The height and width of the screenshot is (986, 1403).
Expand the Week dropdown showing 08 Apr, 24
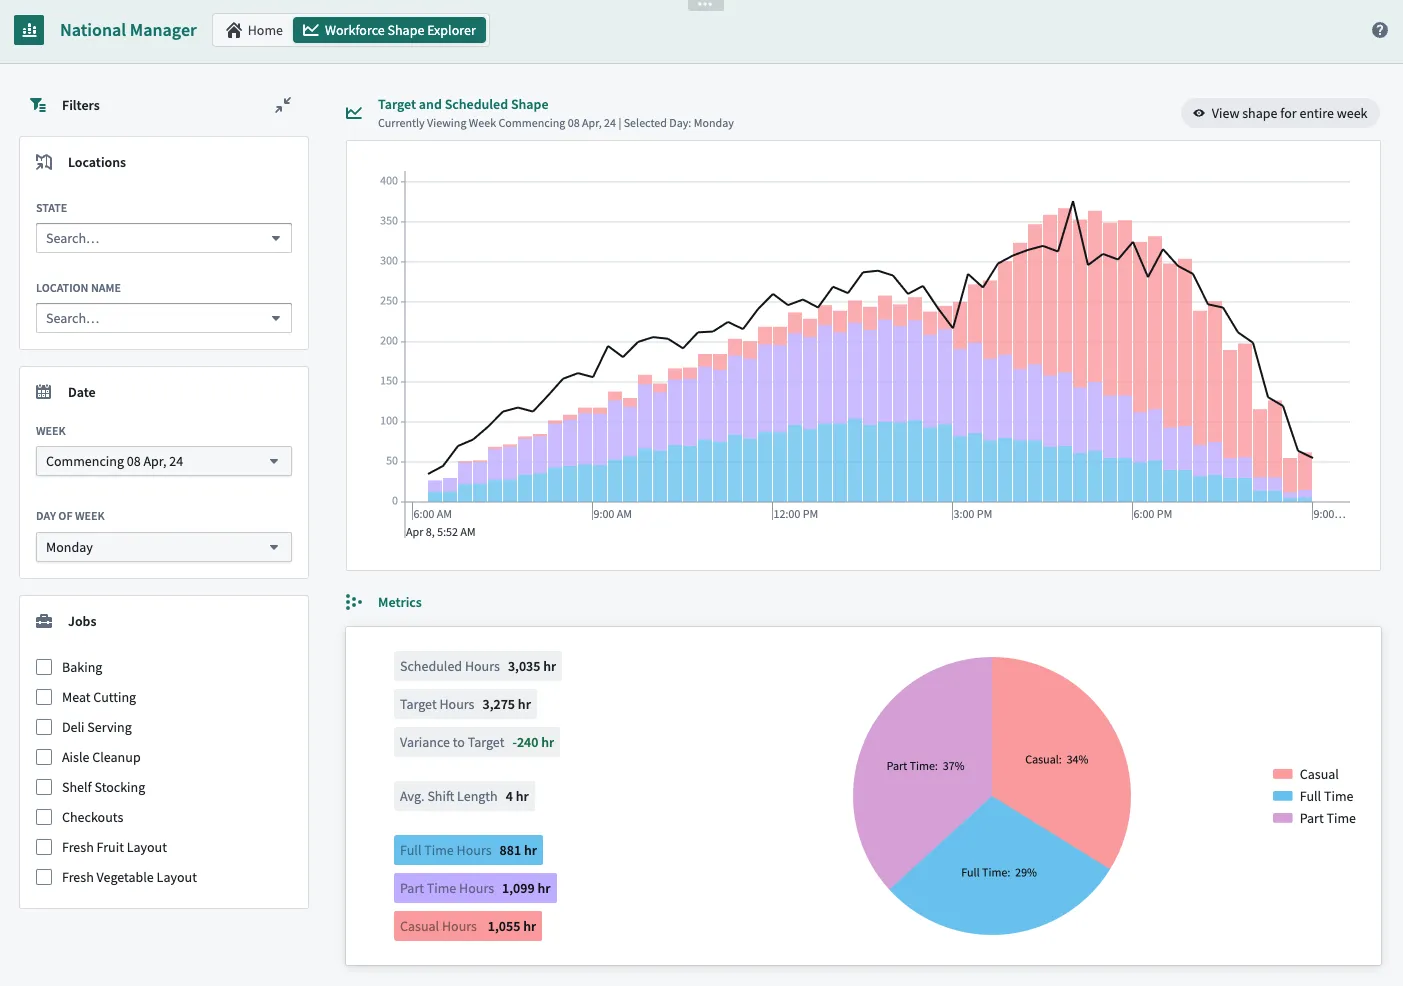(164, 461)
